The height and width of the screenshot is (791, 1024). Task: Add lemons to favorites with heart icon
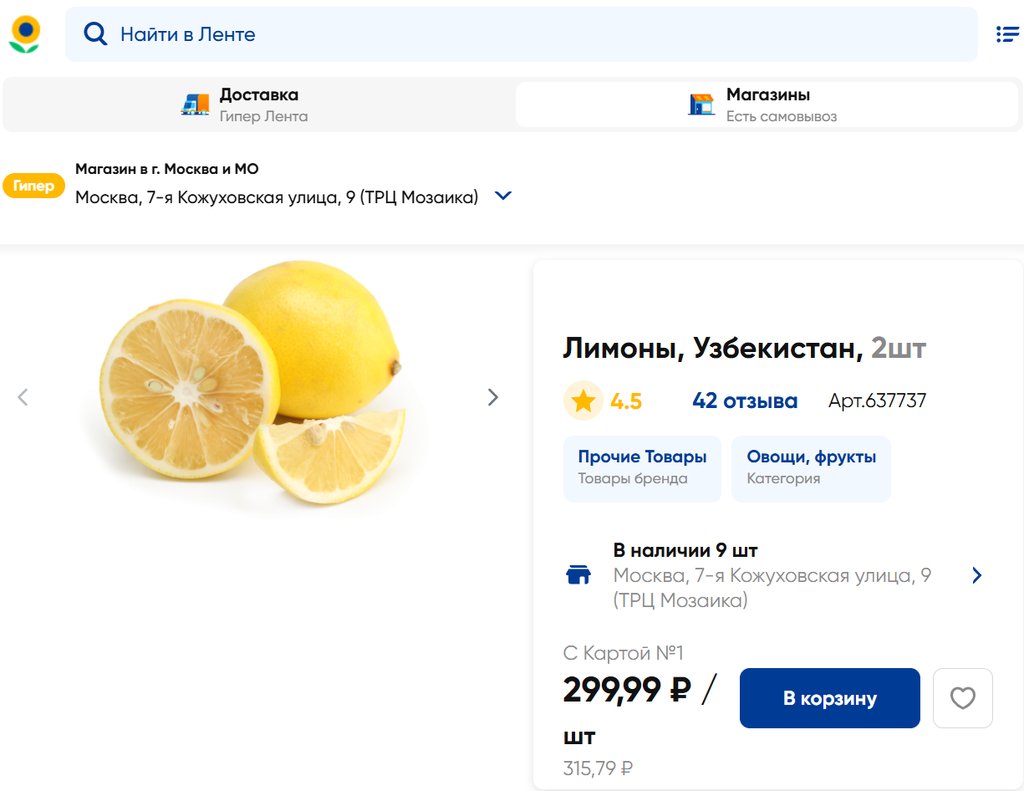962,698
